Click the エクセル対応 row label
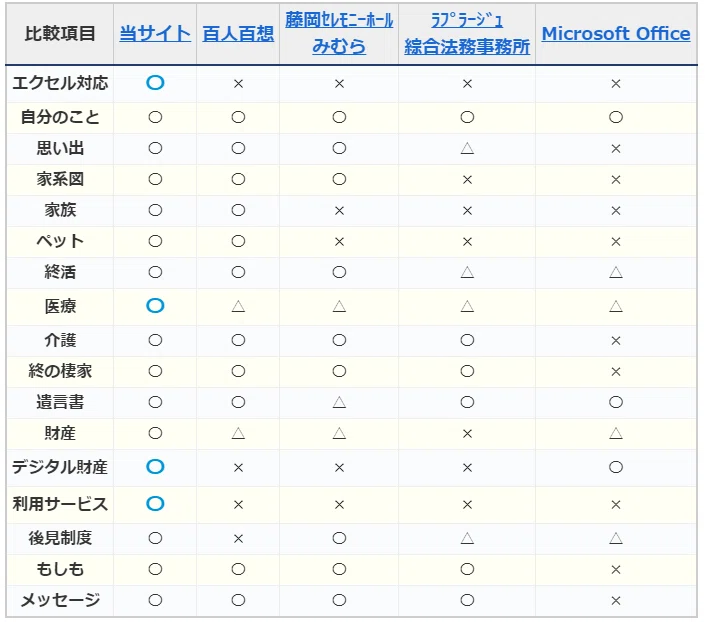 pyautogui.click(x=60, y=83)
